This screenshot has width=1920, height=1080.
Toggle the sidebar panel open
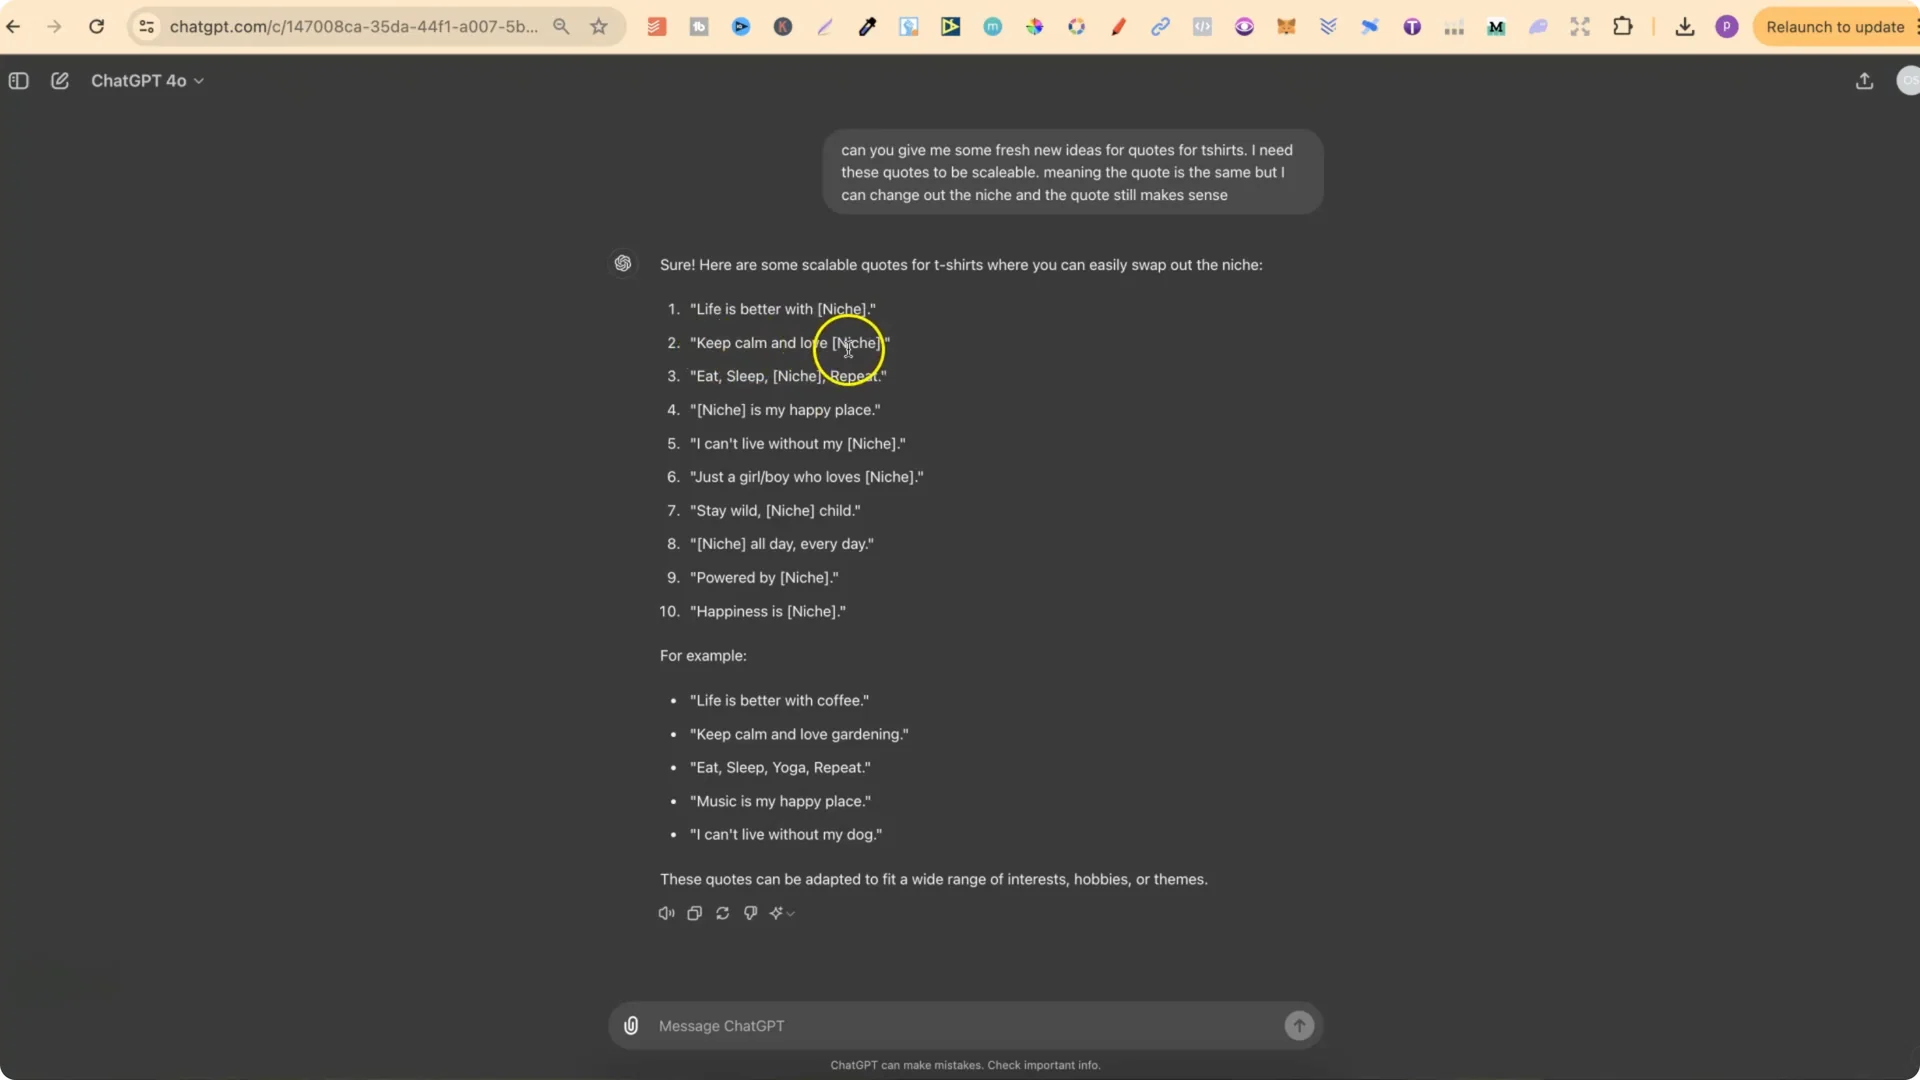pyautogui.click(x=18, y=81)
